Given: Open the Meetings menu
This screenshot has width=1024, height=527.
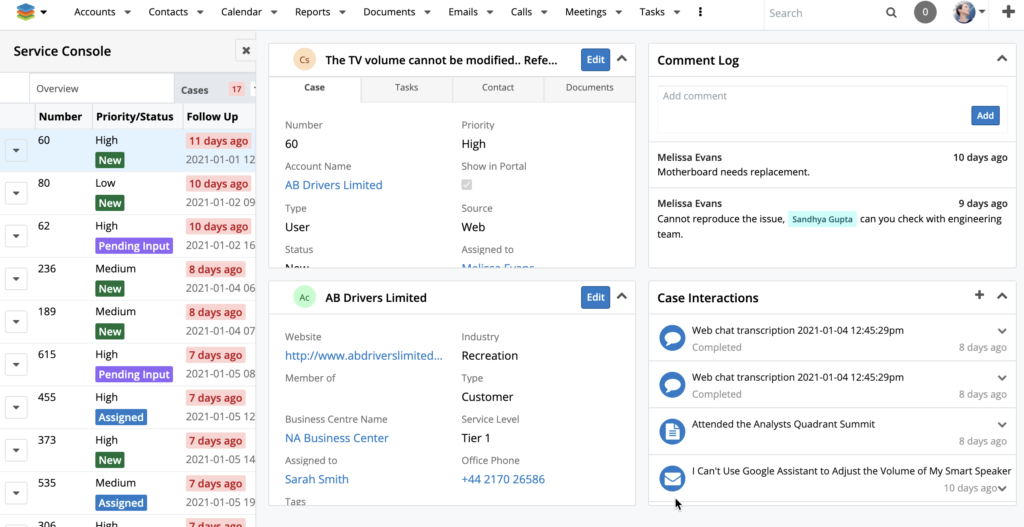Looking at the screenshot, I should [x=585, y=12].
